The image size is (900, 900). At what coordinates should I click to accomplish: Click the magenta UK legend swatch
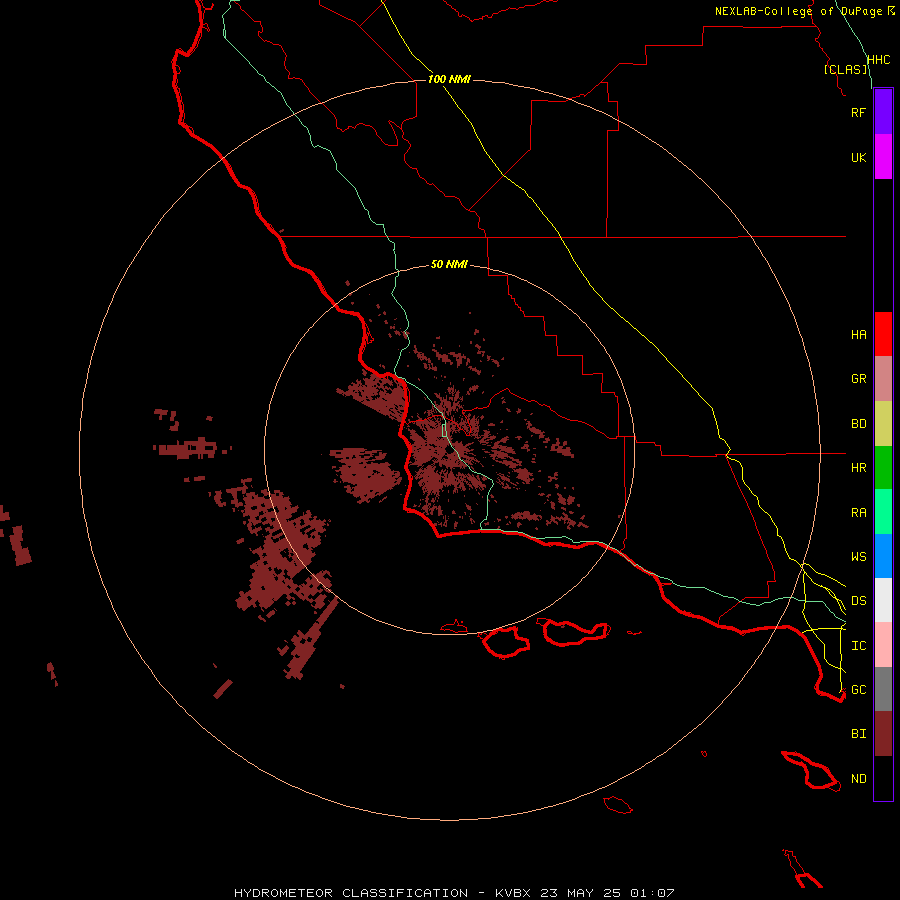[x=883, y=157]
